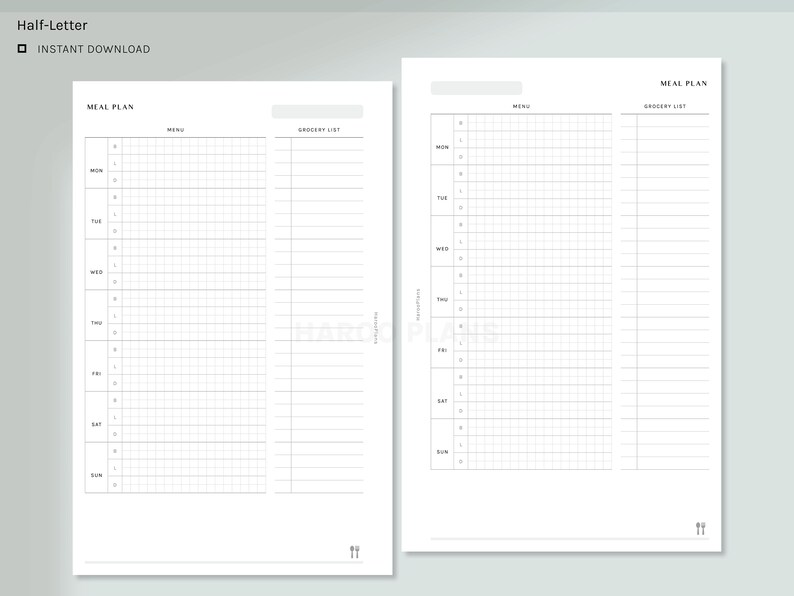Viewport: 794px width, 596px height.
Task: Click GROCERY LIST header on right page
Action: coord(665,106)
